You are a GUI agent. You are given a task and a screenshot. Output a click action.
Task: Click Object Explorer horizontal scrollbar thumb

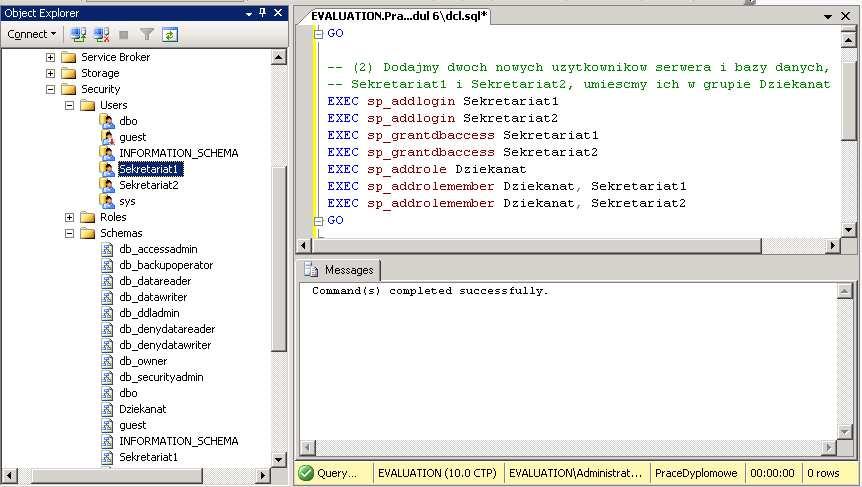[117, 475]
